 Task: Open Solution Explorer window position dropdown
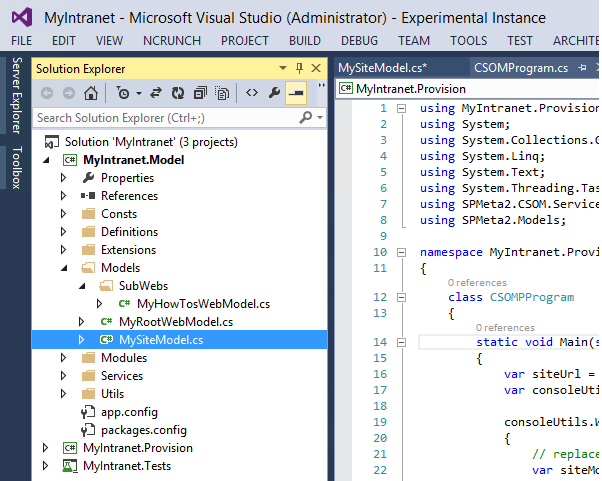(x=283, y=68)
